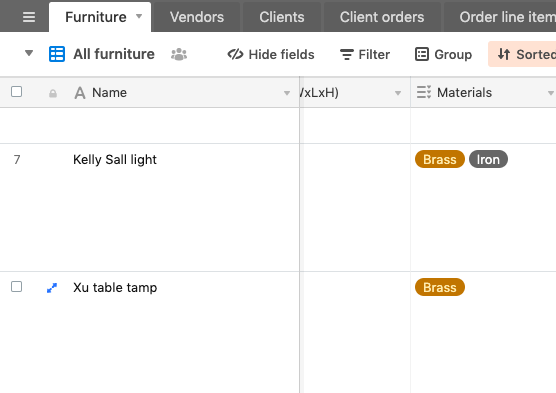Screen dimensions: 556x393
Task: Open the Furniture tab dropdown arrow
Action: (x=139, y=16)
